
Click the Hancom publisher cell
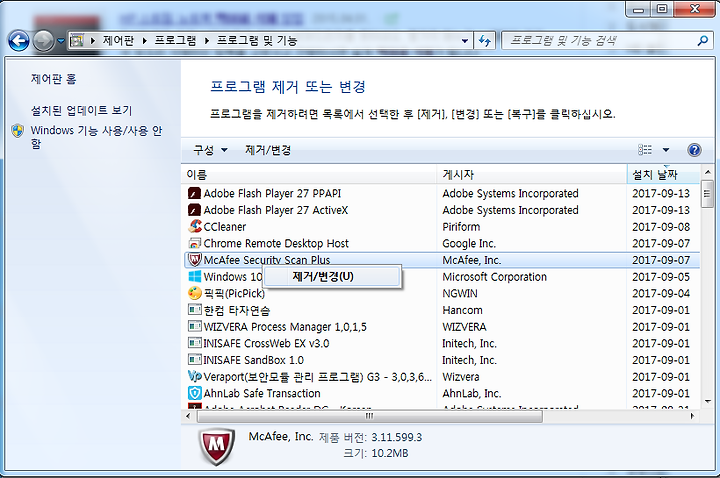click(462, 310)
